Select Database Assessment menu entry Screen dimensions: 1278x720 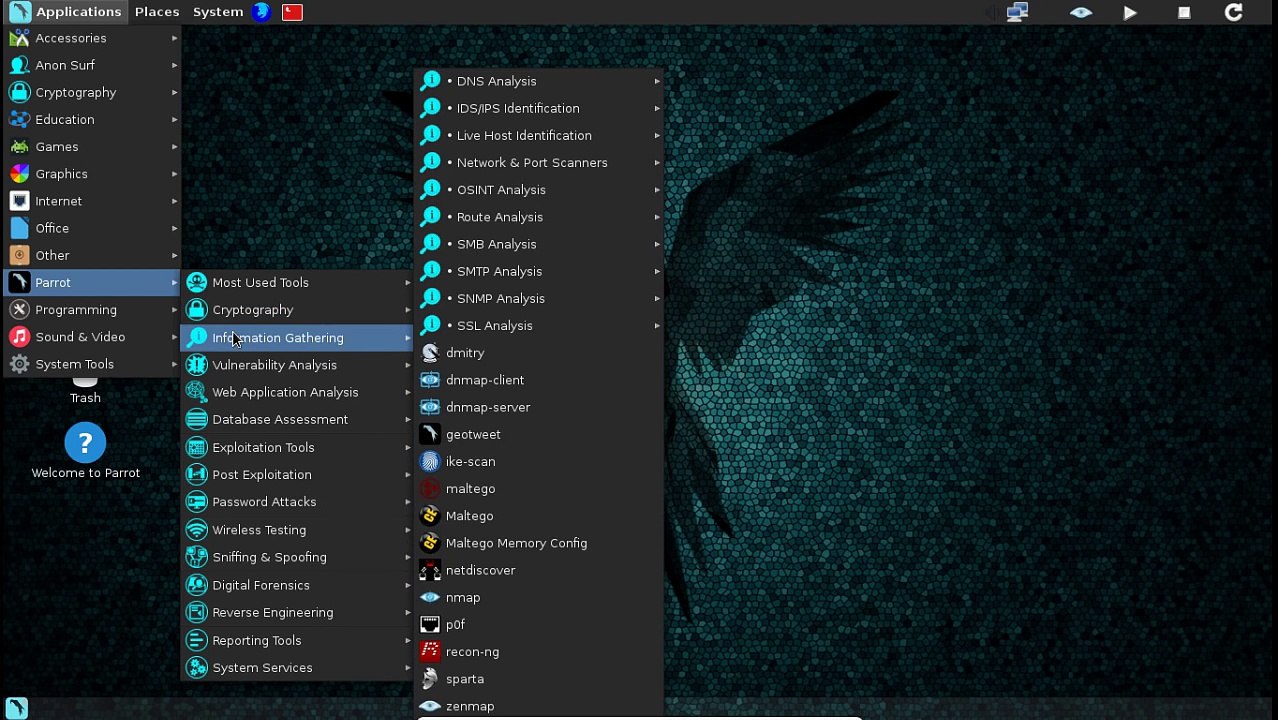297,419
